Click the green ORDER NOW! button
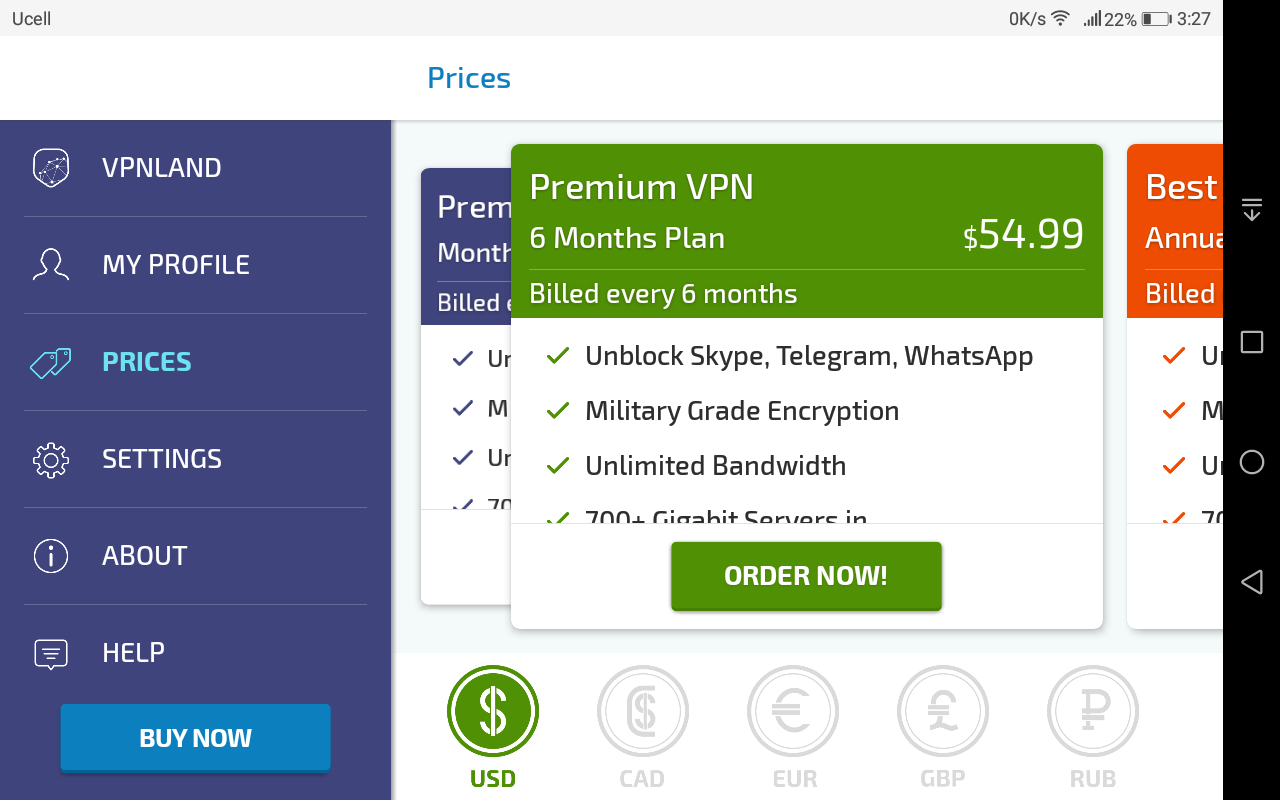The width and height of the screenshot is (1280, 800). (806, 576)
